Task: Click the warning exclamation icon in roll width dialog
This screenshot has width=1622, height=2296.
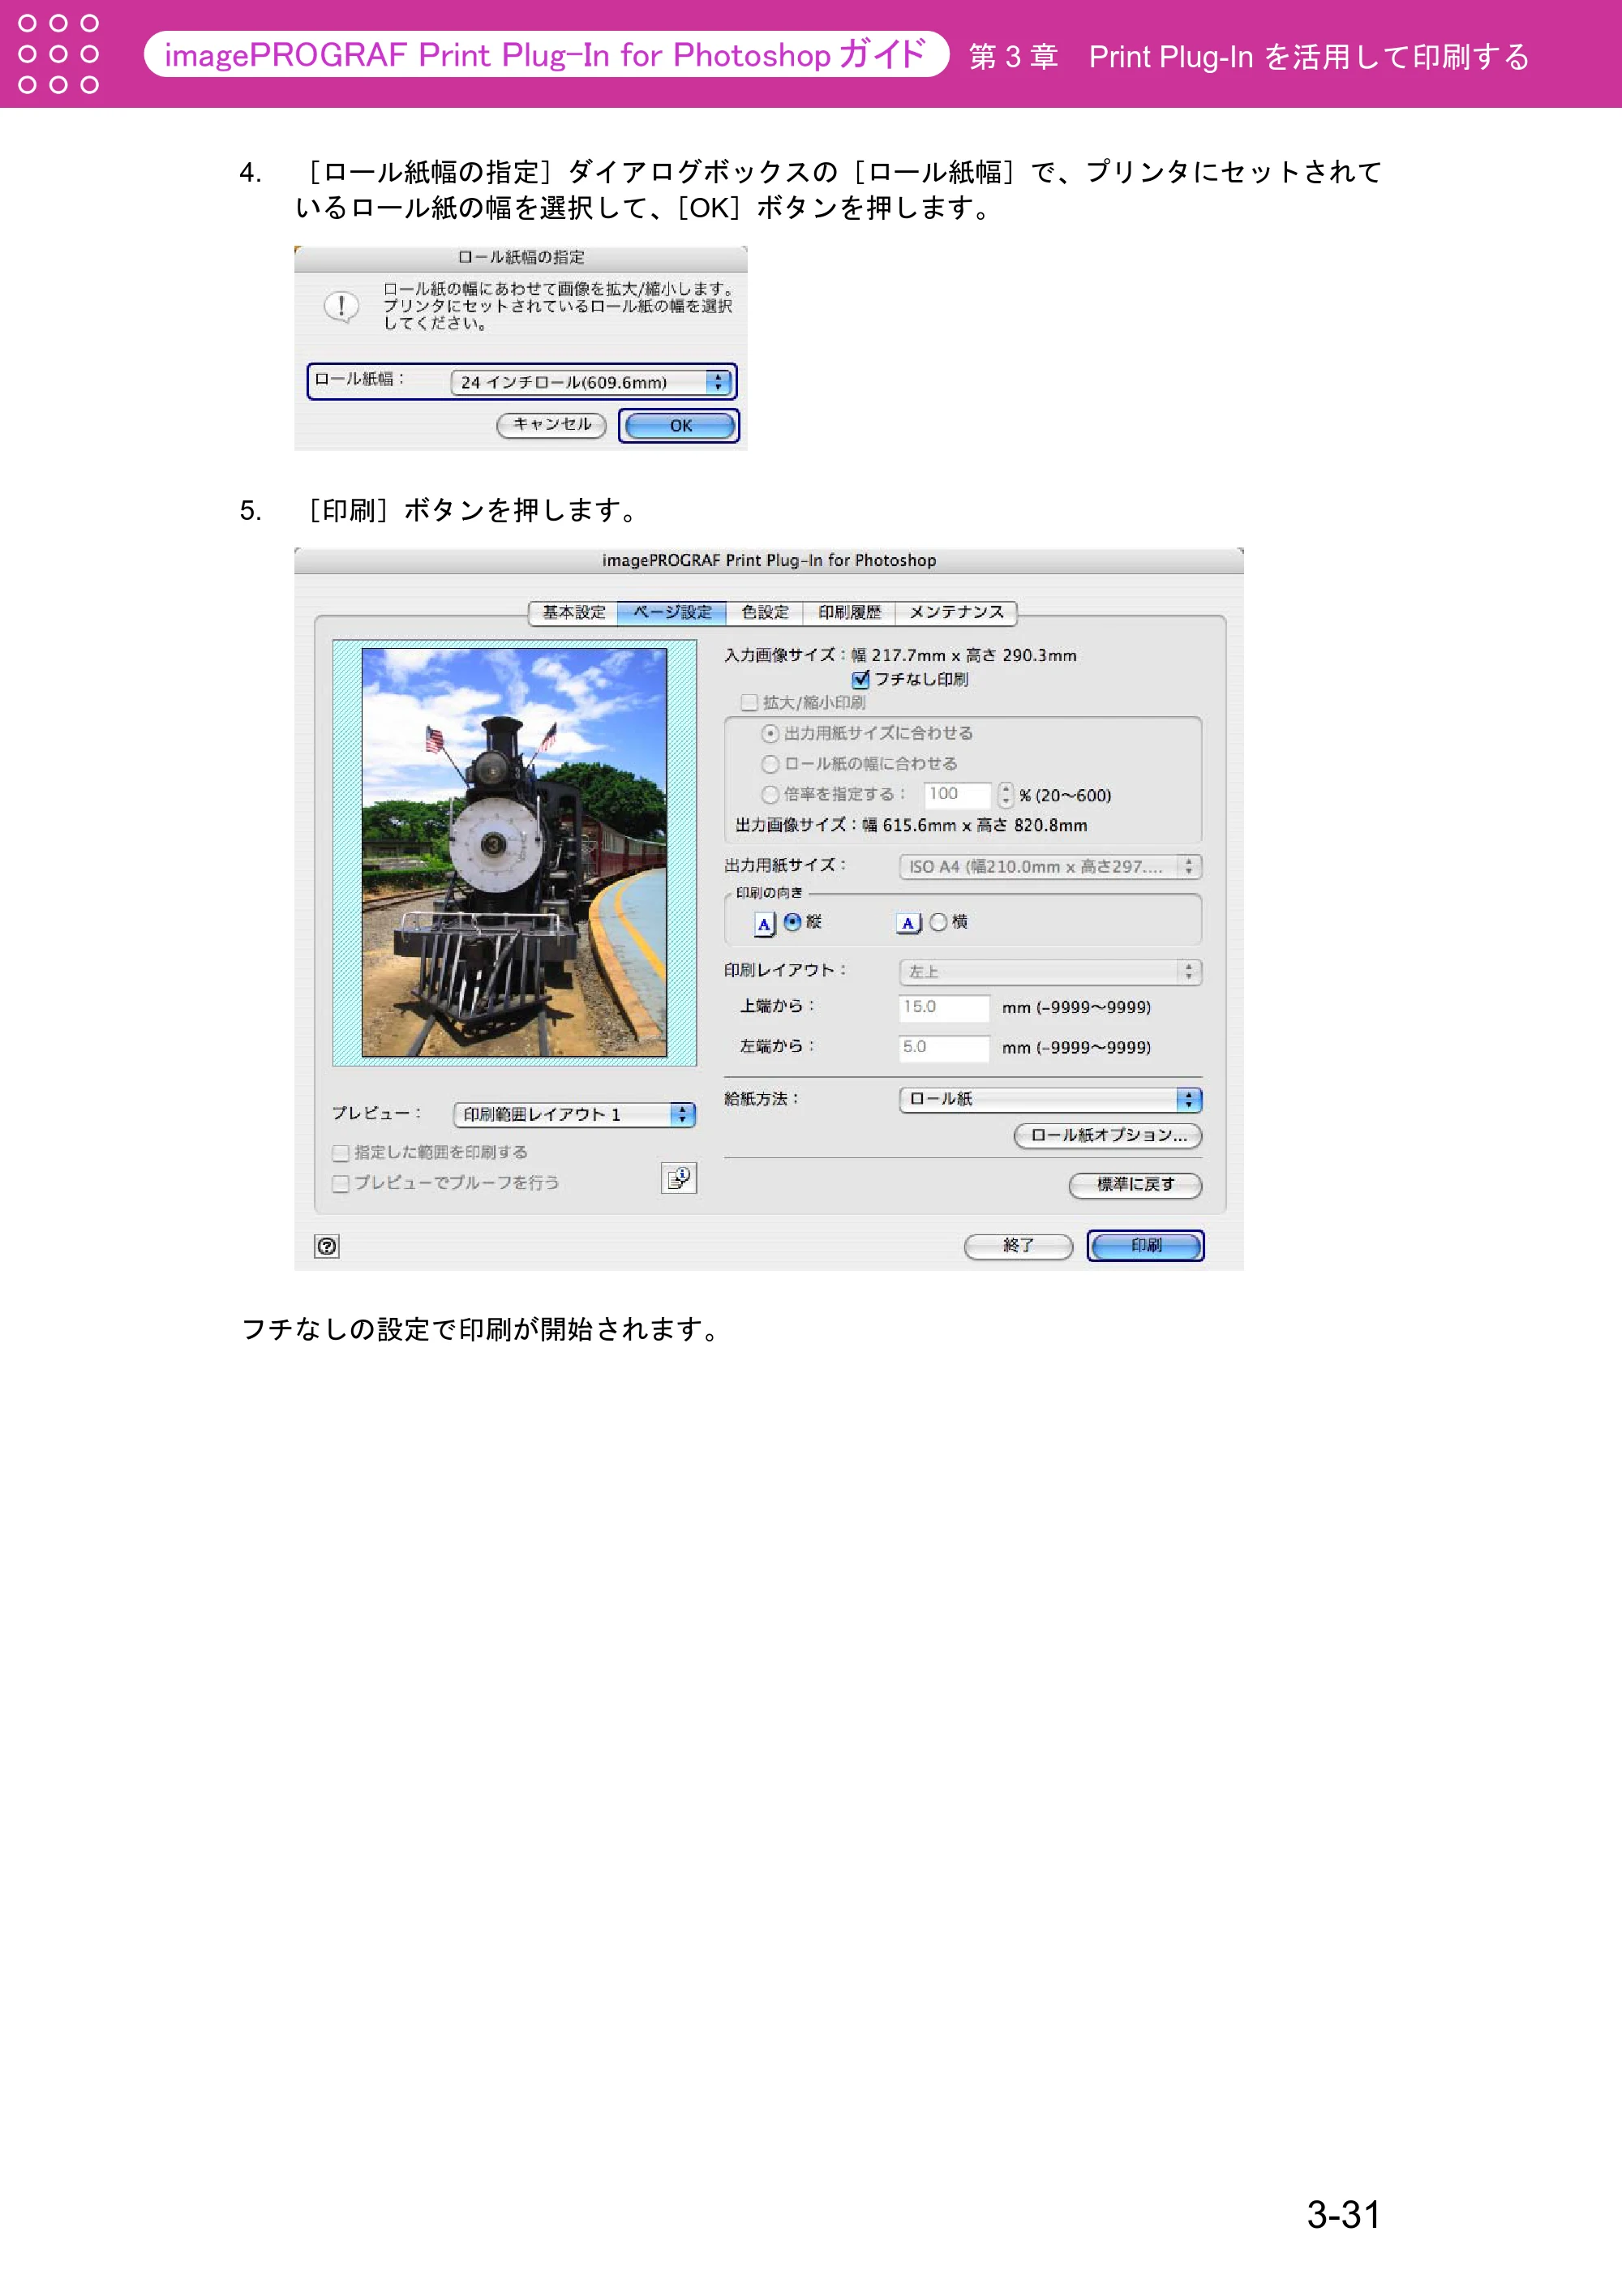Action: [342, 306]
